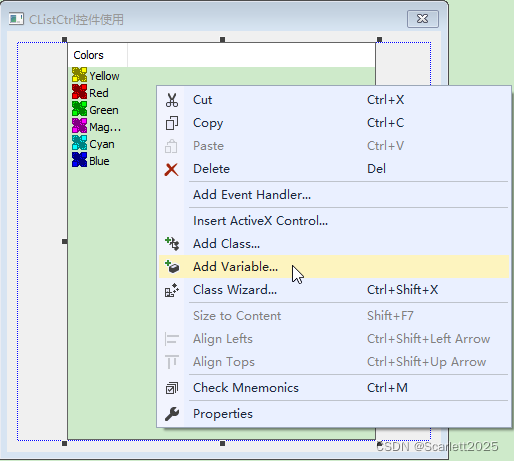
Task: Click the Align Lefts icon
Action: pyautogui.click(x=172, y=339)
